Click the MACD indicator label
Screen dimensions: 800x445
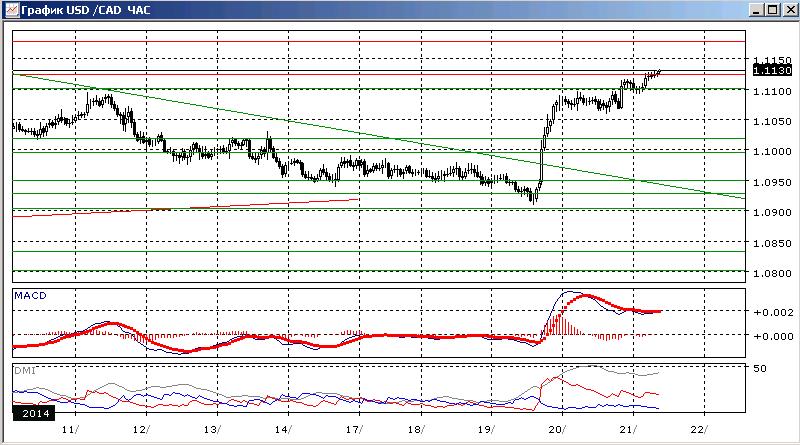30,295
